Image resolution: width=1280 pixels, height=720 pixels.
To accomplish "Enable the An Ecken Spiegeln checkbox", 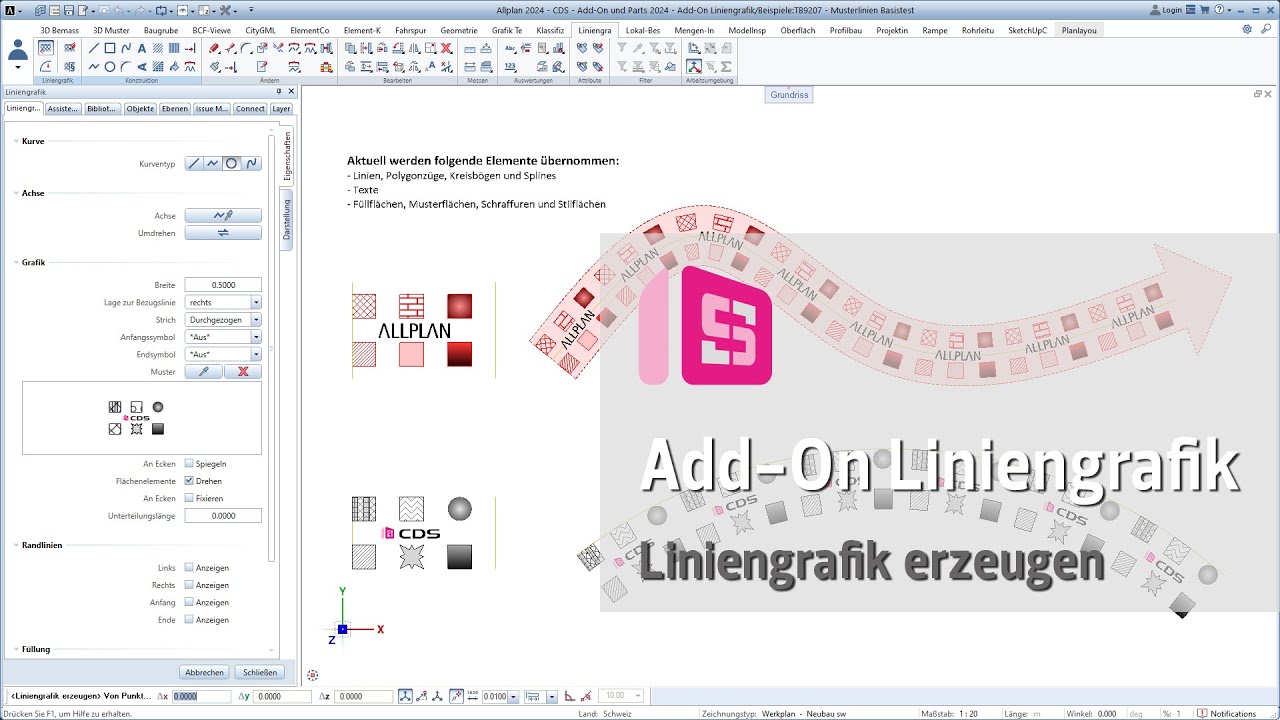I will click(x=189, y=464).
